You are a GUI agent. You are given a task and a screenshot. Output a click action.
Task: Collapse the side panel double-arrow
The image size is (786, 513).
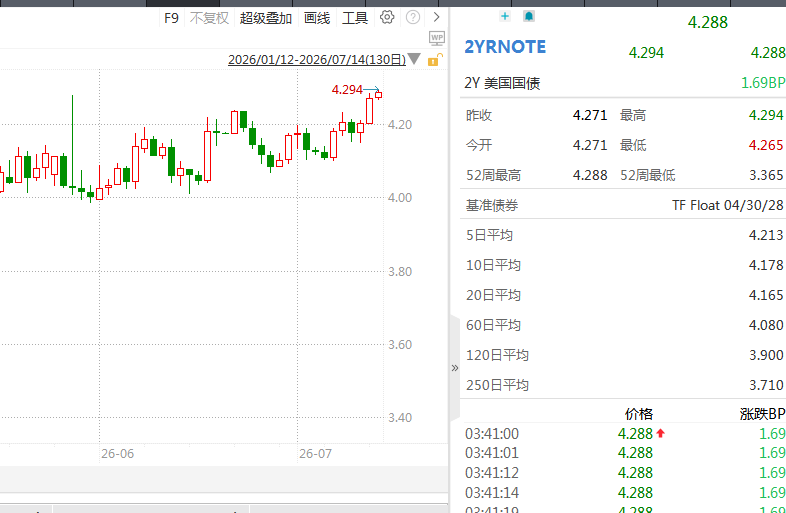(455, 368)
